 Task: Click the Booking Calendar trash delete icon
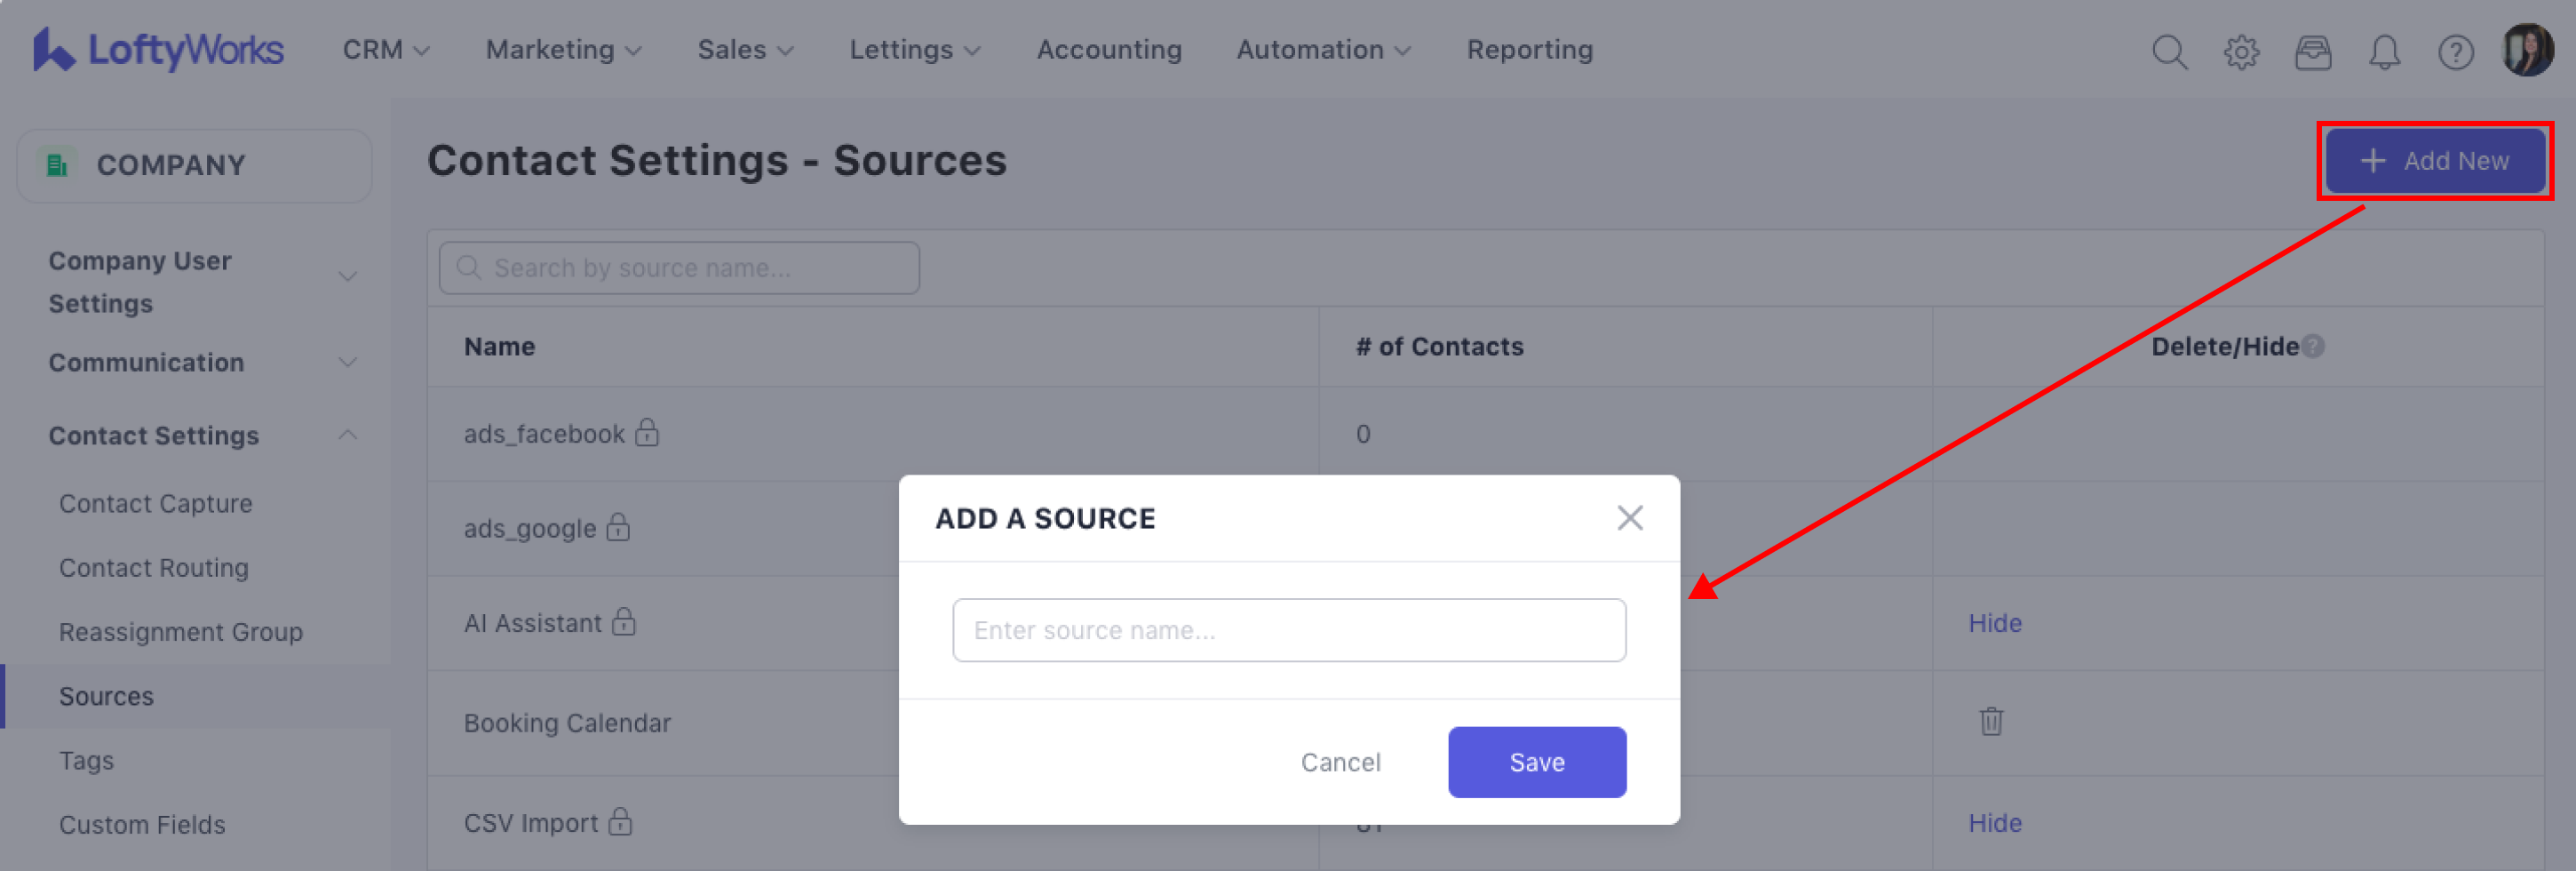1990,721
